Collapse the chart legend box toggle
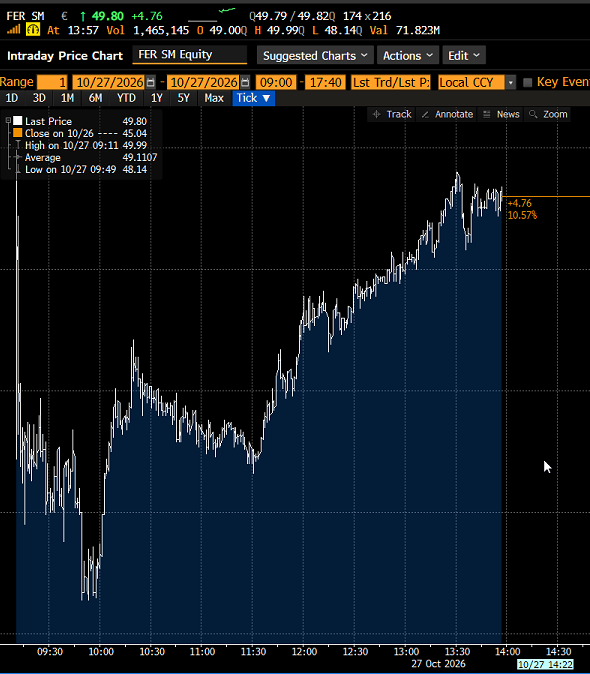The width and height of the screenshot is (590, 674). pos(8,121)
